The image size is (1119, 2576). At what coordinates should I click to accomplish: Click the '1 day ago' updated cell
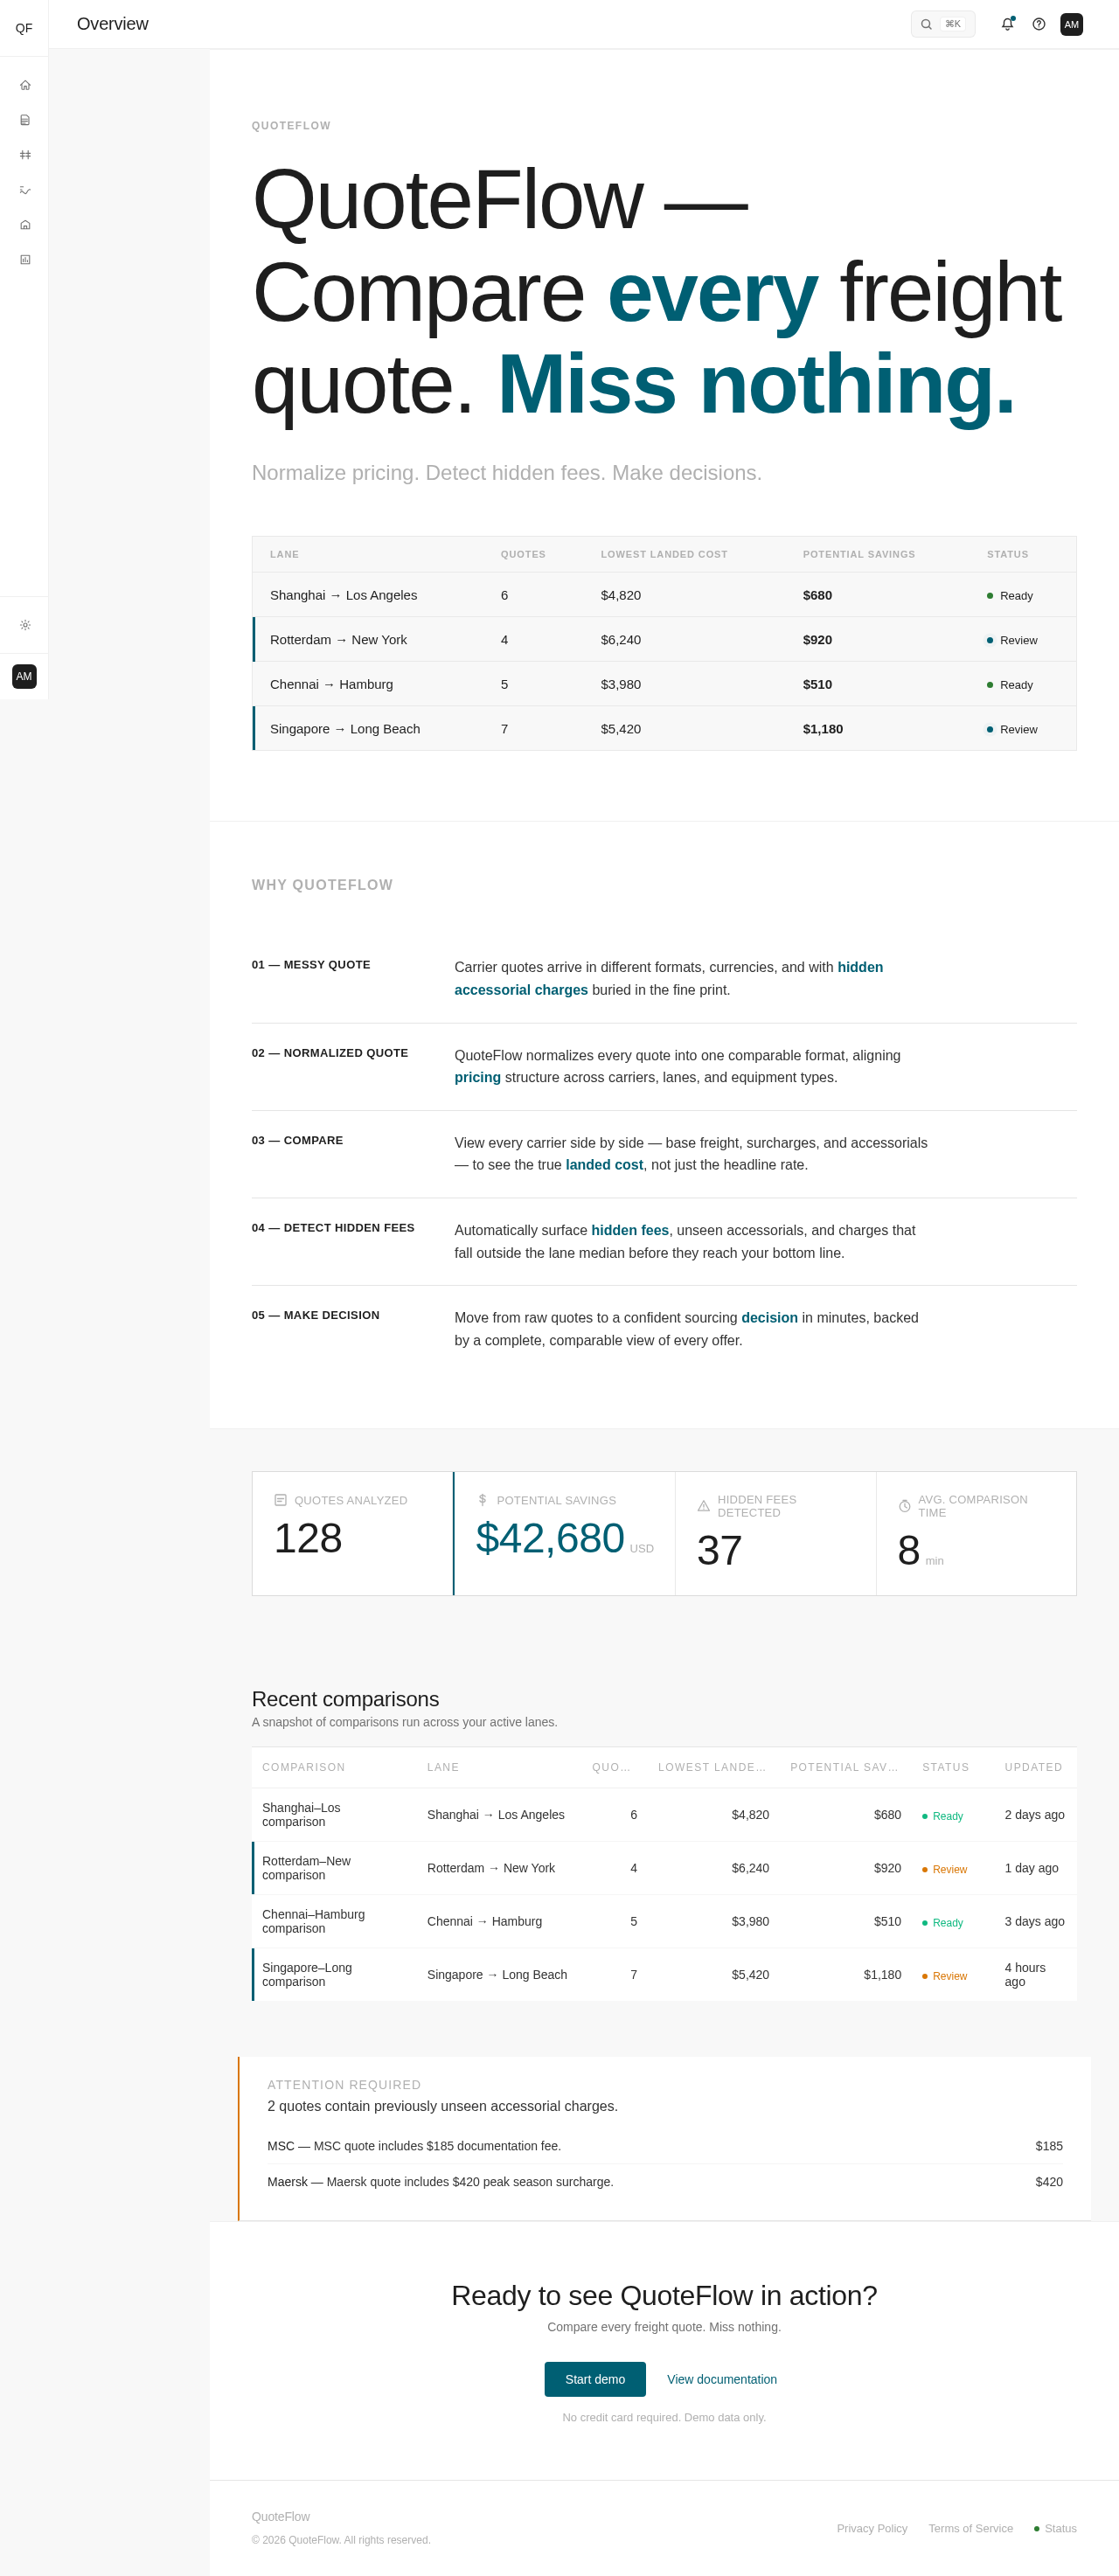pos(1031,1868)
